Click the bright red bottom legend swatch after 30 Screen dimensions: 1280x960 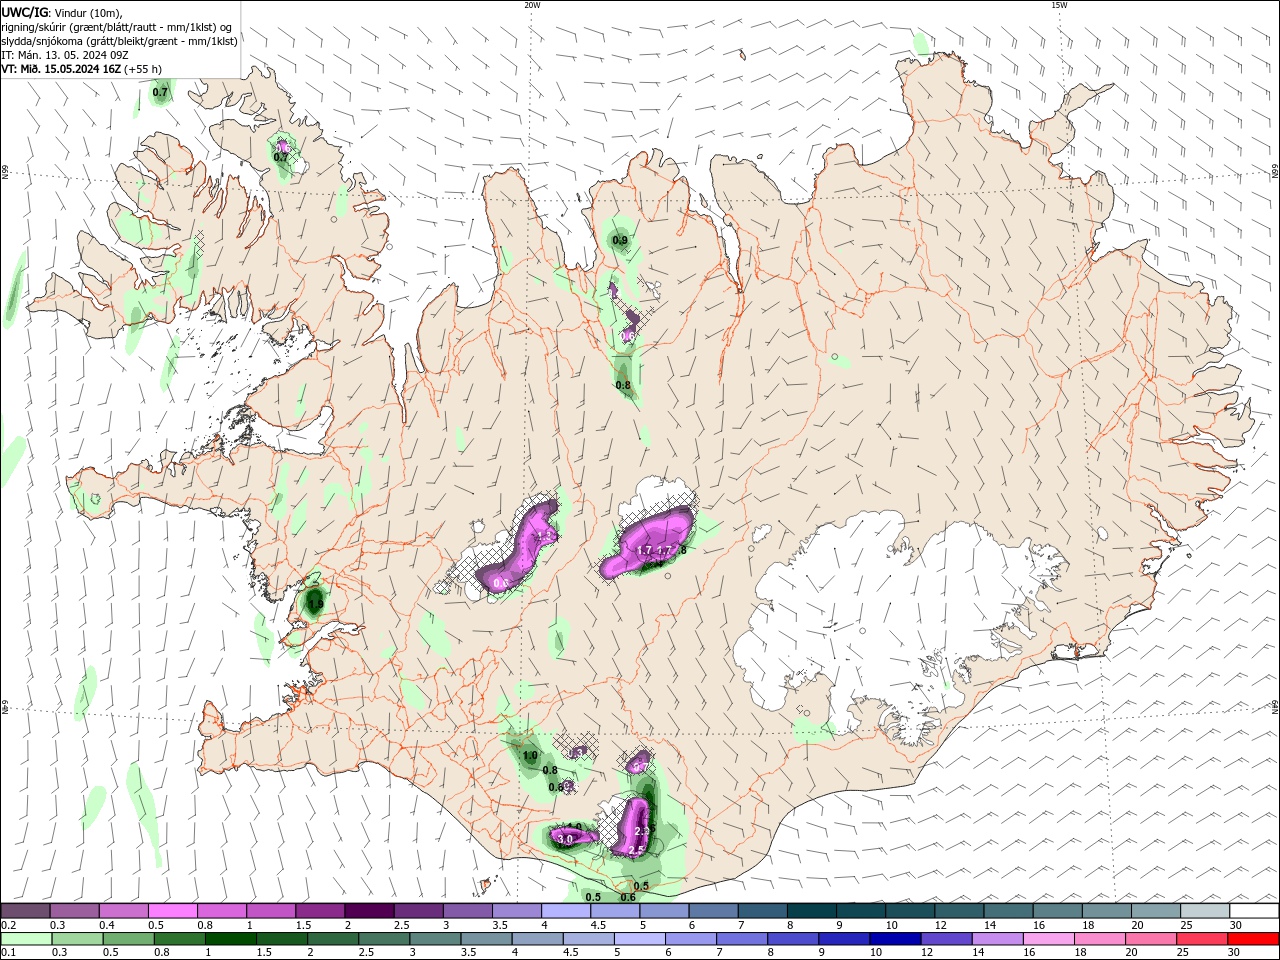pos(1254,939)
